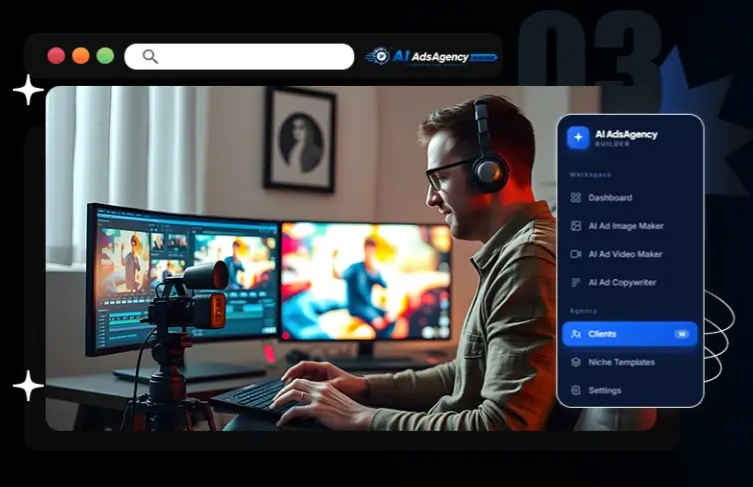Click the search bar input field
The height and width of the screenshot is (487, 753).
[239, 57]
